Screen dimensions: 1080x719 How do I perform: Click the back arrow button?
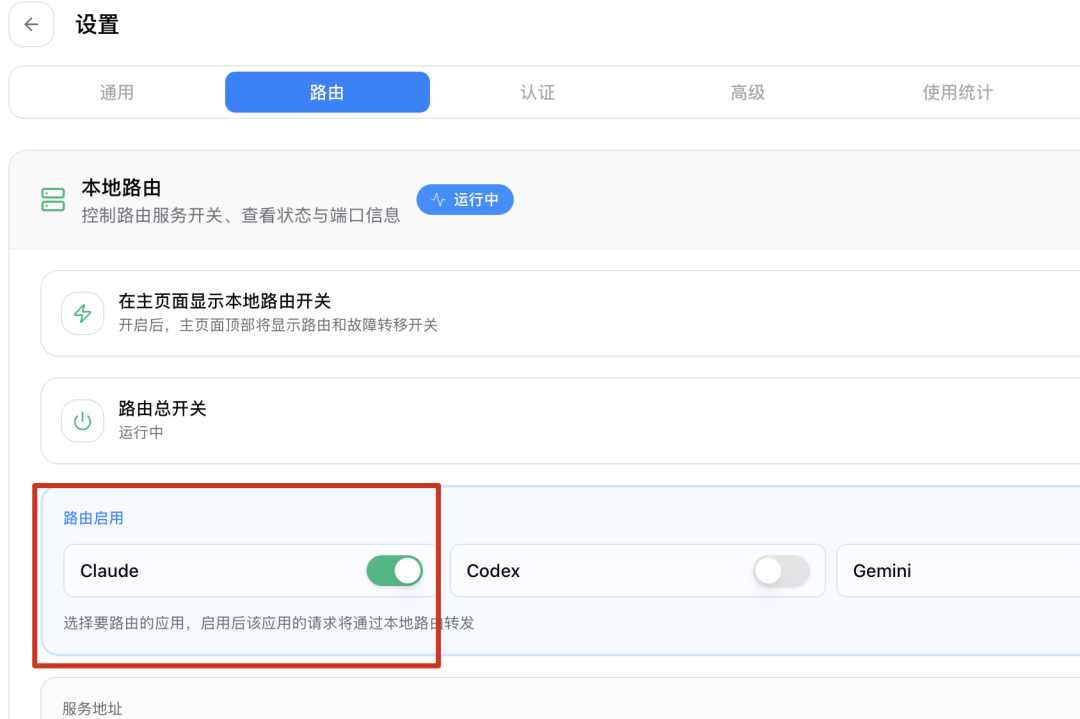(31, 25)
